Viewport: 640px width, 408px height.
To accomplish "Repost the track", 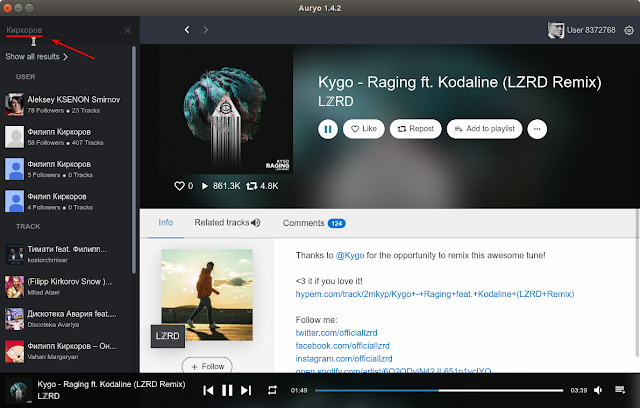I will 416,129.
